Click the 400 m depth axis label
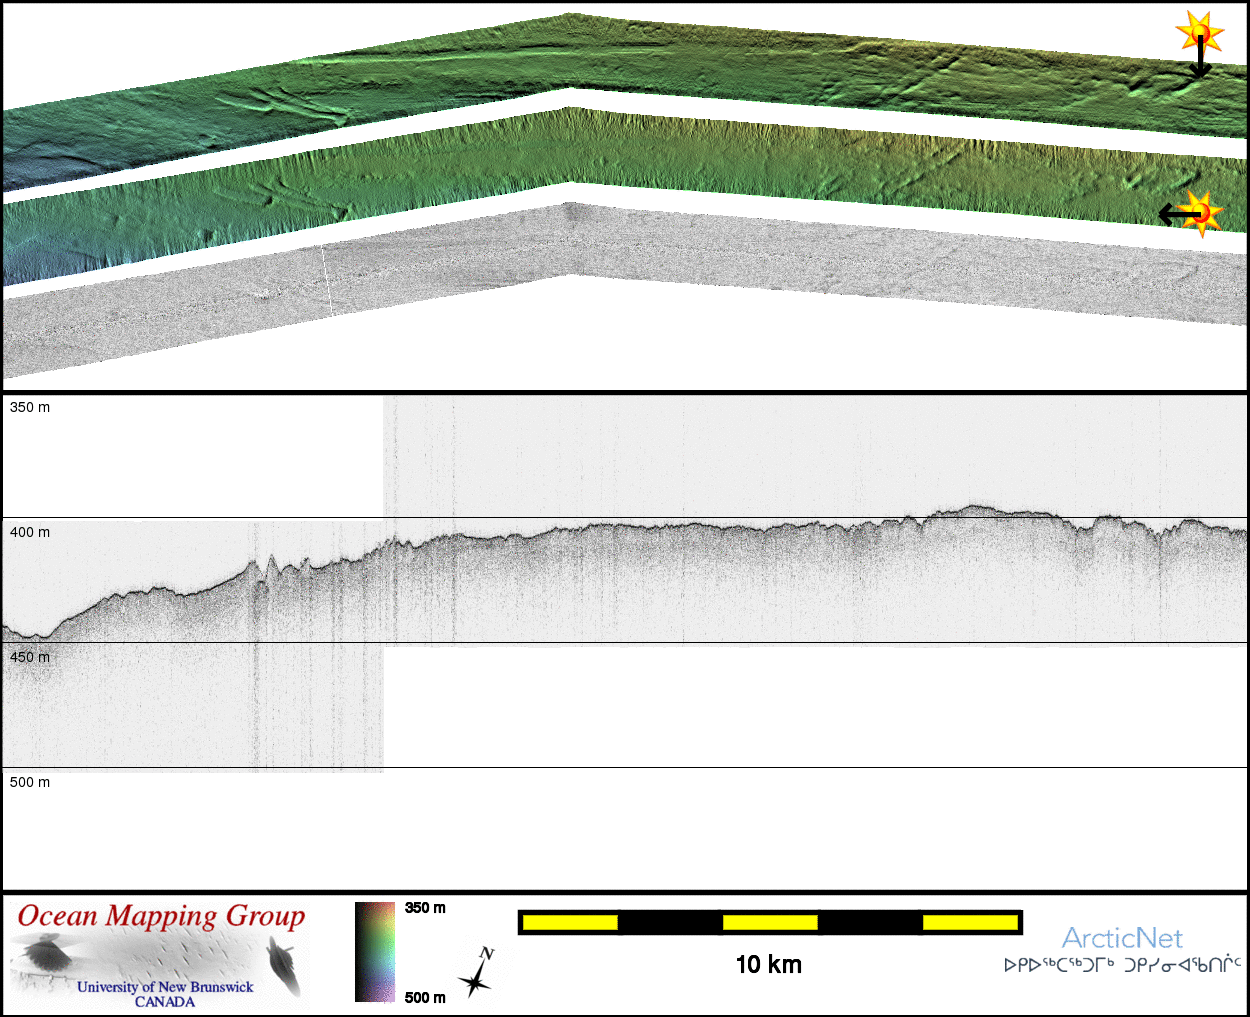Viewport: 1250px width, 1017px height. pyautogui.click(x=30, y=532)
